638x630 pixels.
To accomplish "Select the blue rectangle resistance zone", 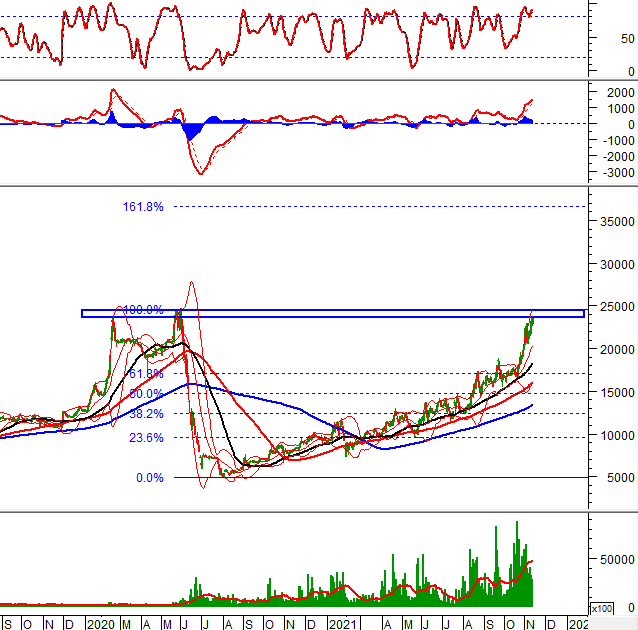I will (331, 314).
